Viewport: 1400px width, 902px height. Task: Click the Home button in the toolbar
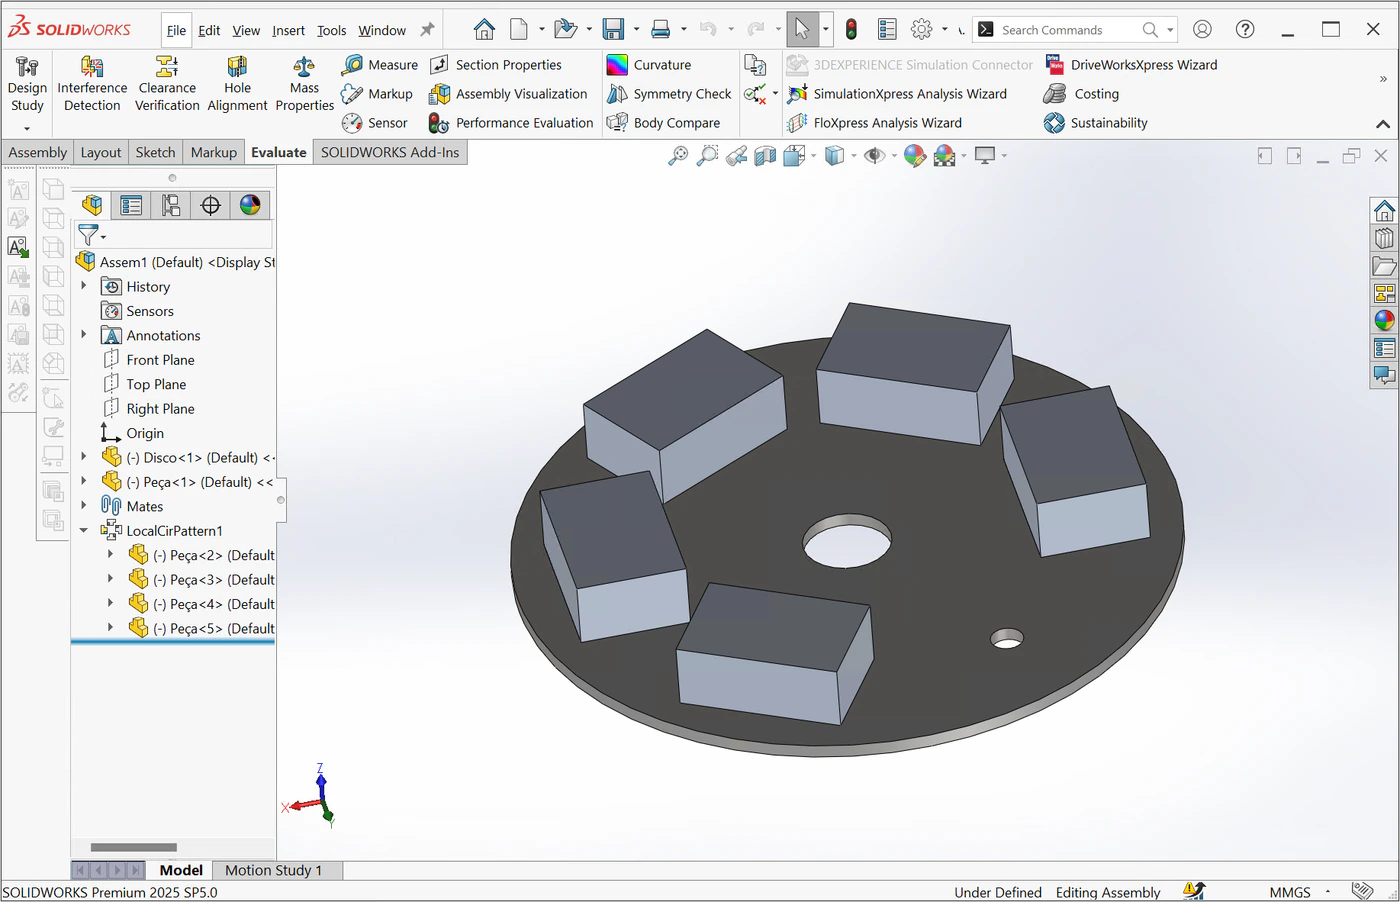pos(484,29)
